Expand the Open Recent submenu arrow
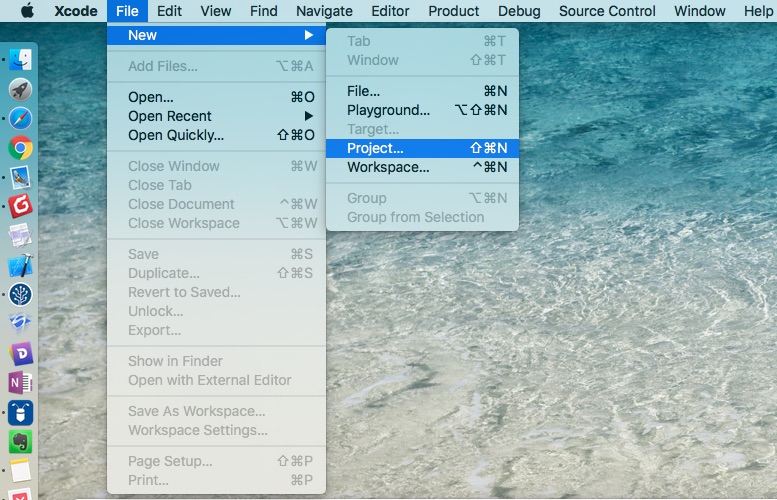 pos(309,116)
